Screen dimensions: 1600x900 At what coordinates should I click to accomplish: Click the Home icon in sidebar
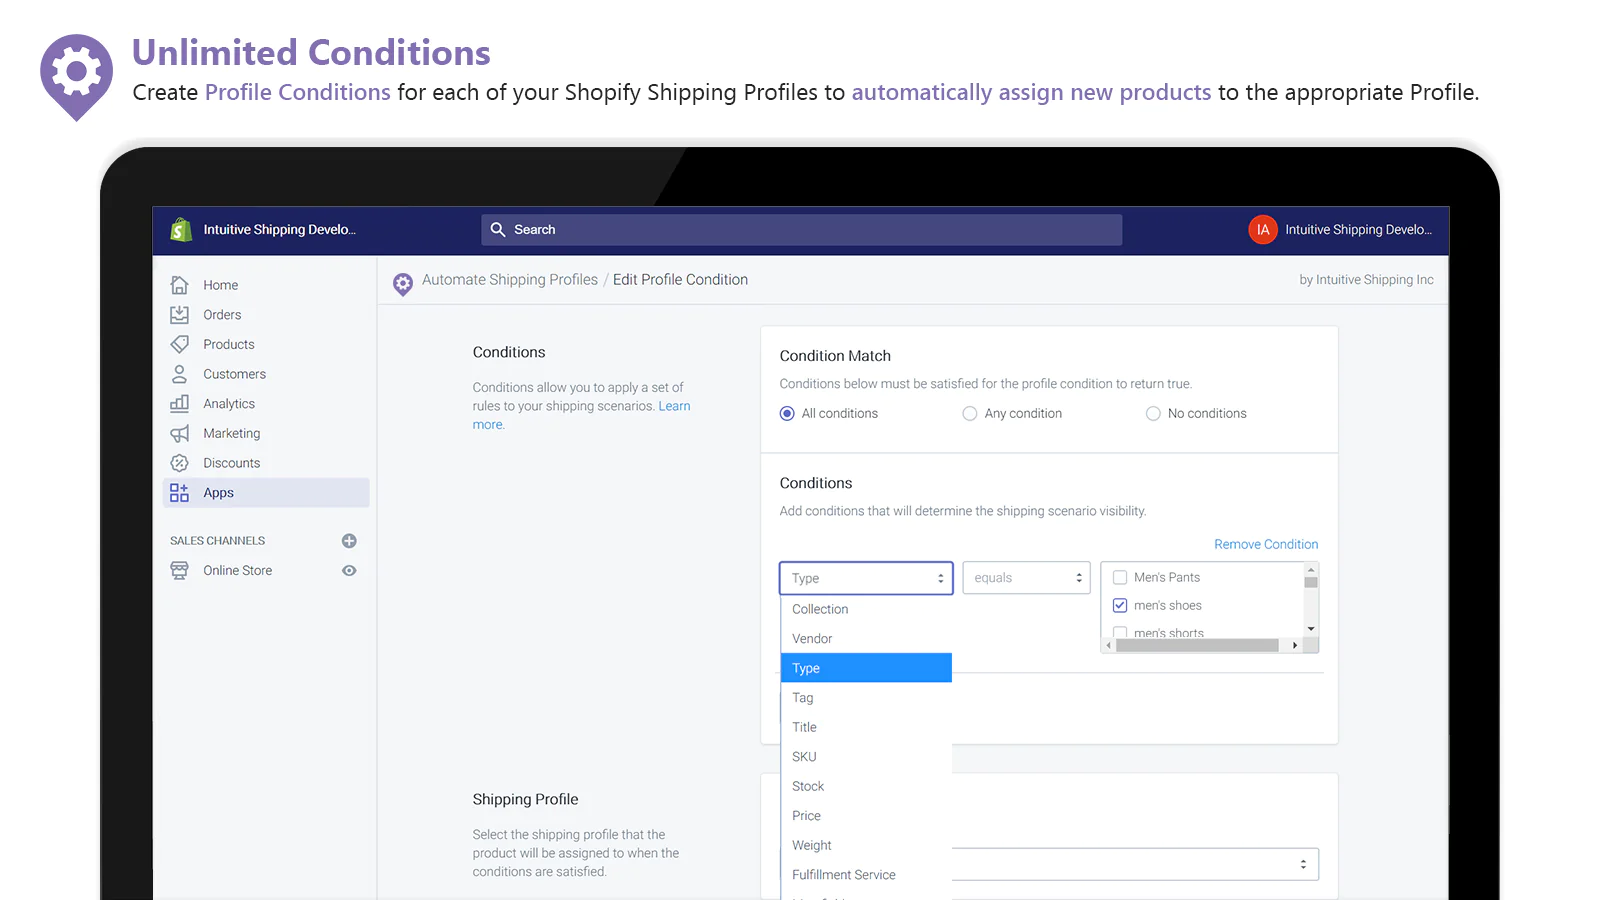(x=180, y=285)
